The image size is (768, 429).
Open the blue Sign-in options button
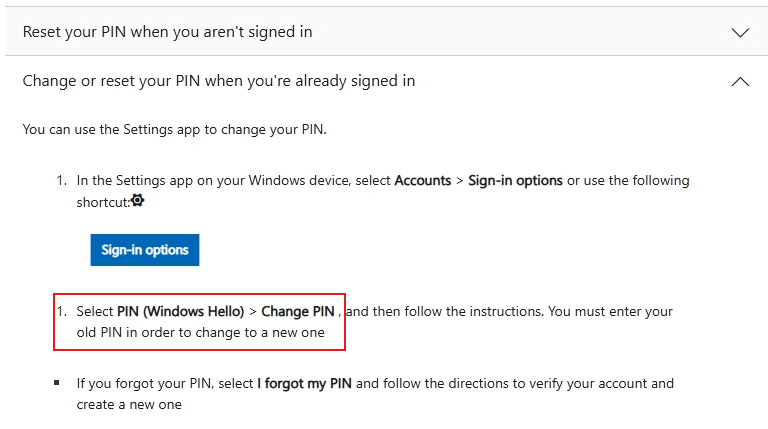tap(145, 250)
